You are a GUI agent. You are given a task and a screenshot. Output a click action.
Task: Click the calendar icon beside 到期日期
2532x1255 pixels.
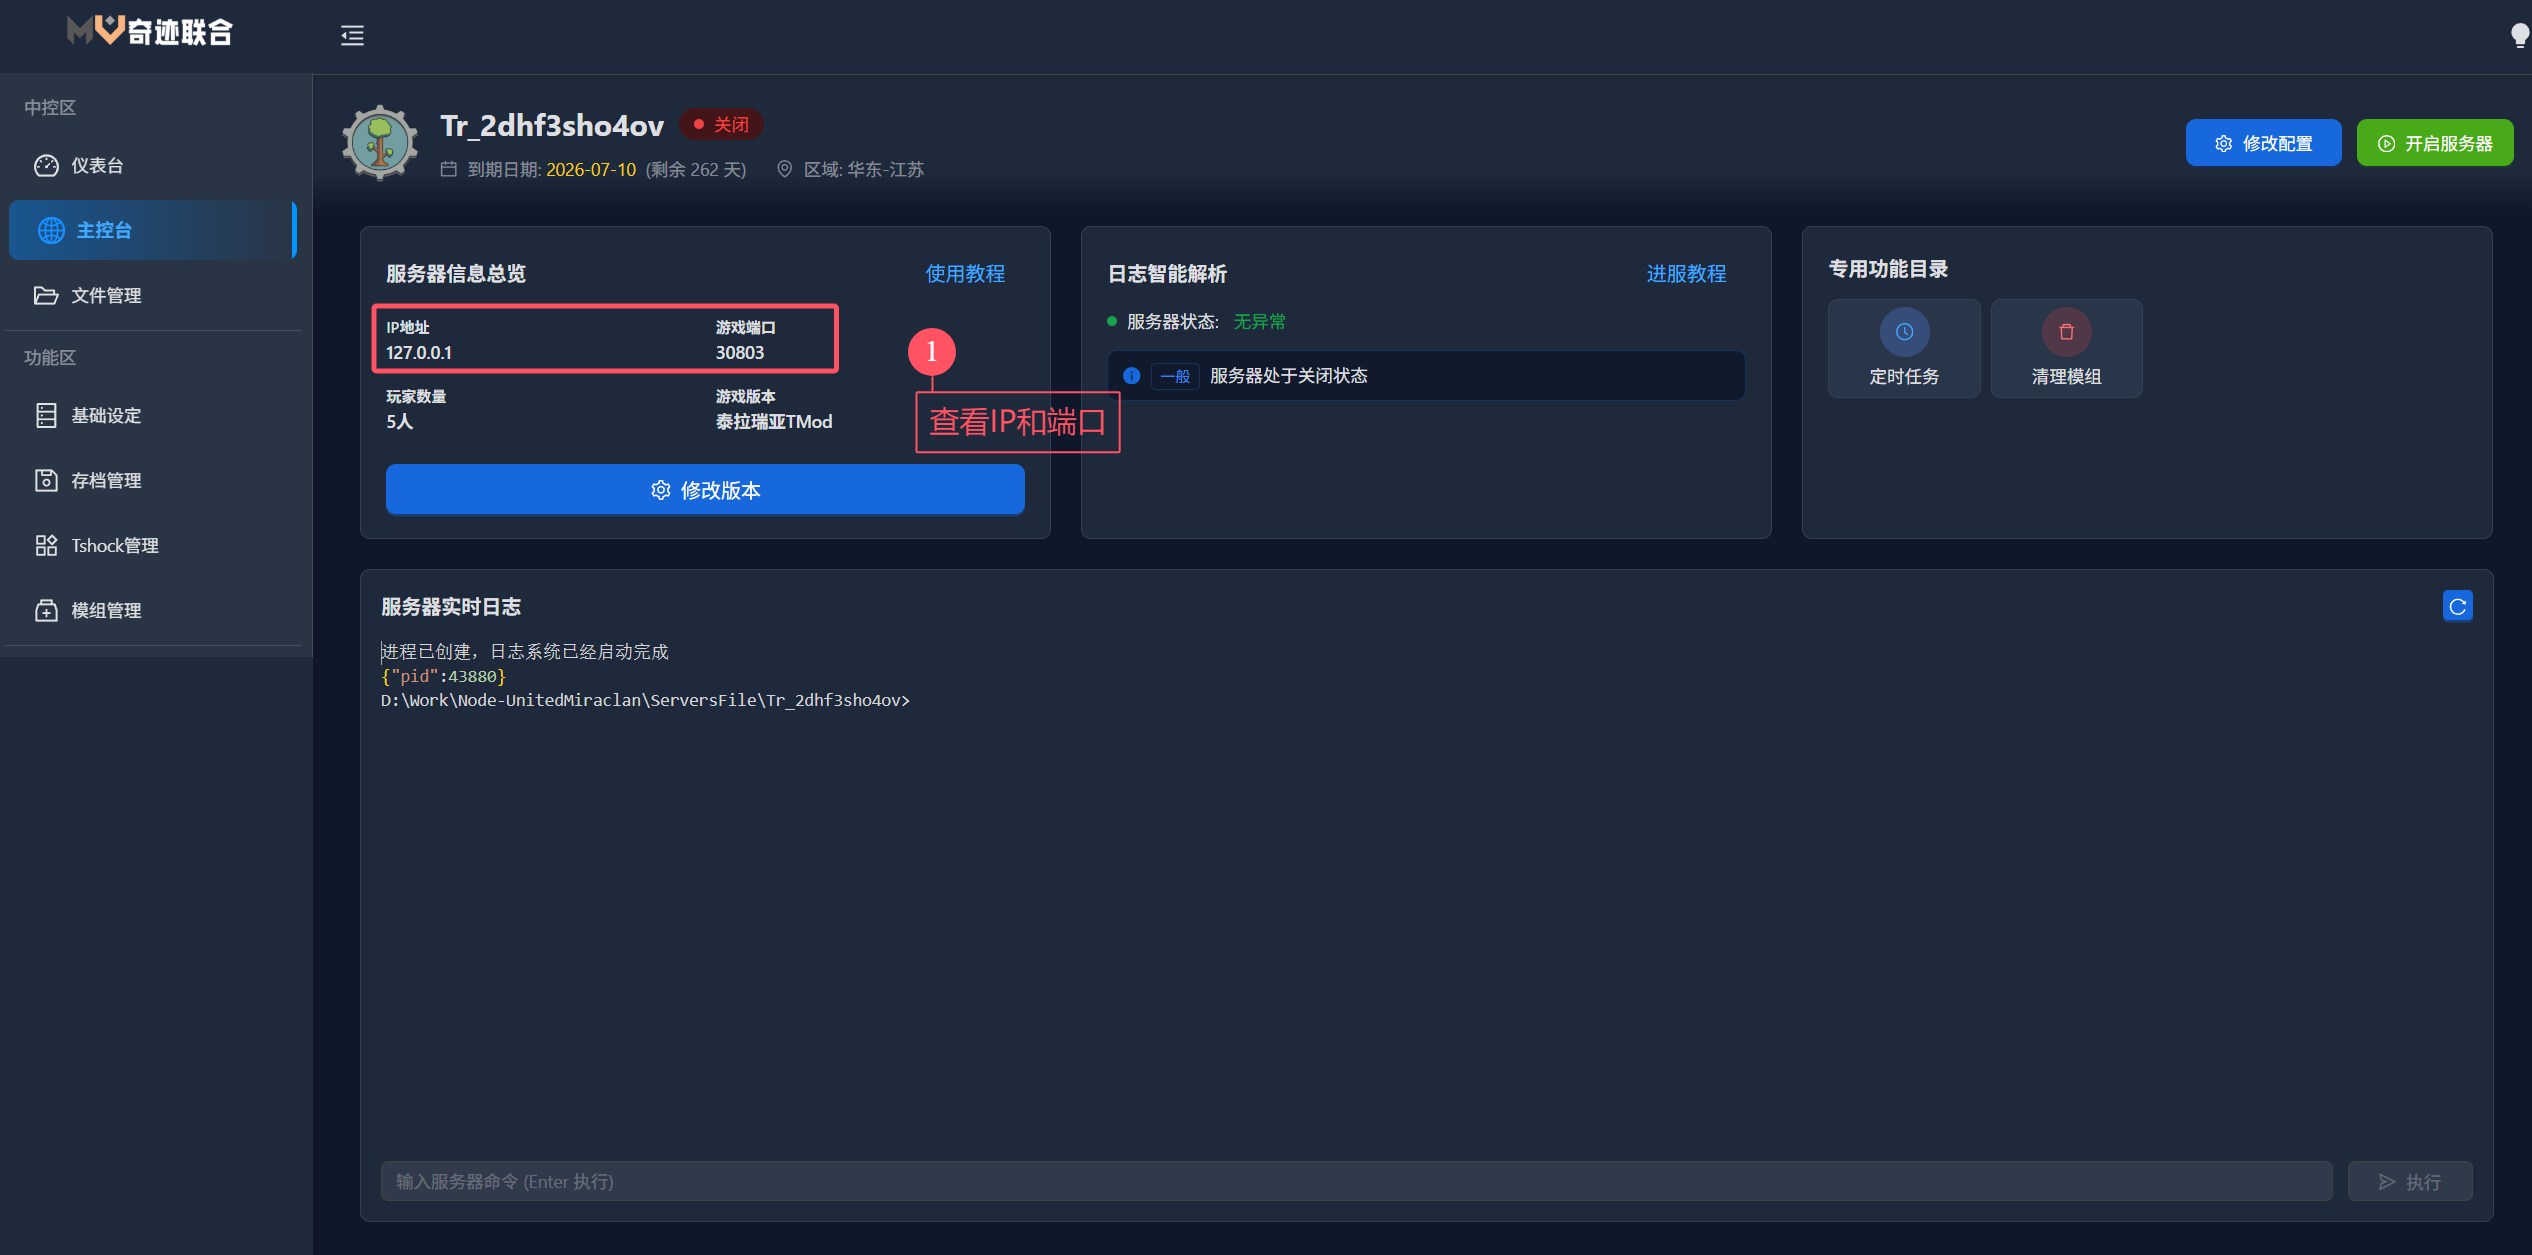[449, 169]
